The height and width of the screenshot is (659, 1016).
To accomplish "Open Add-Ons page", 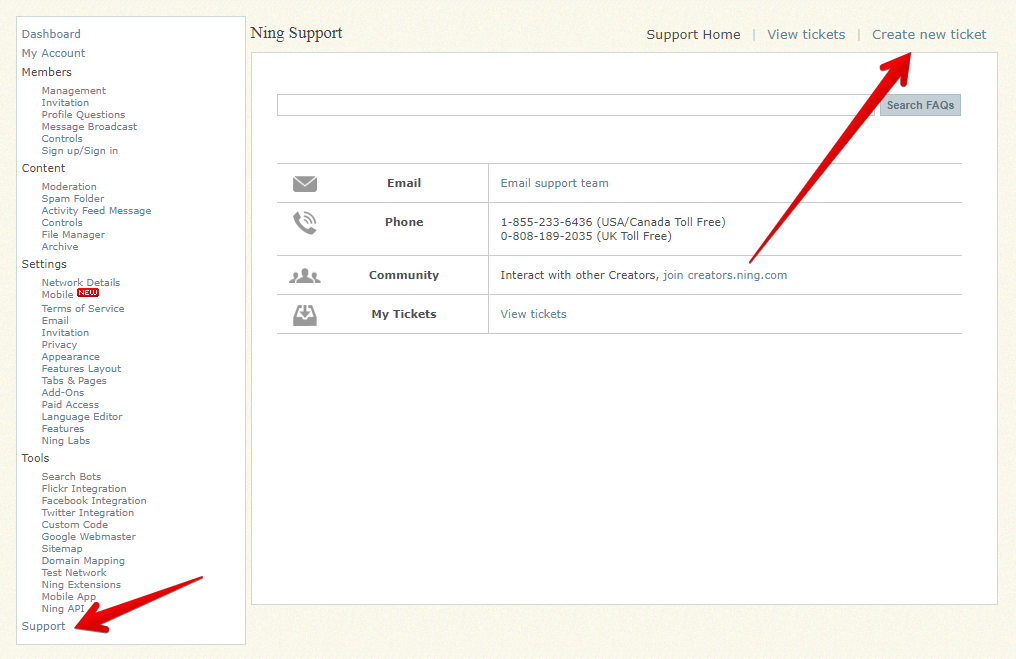I will (x=63, y=393).
